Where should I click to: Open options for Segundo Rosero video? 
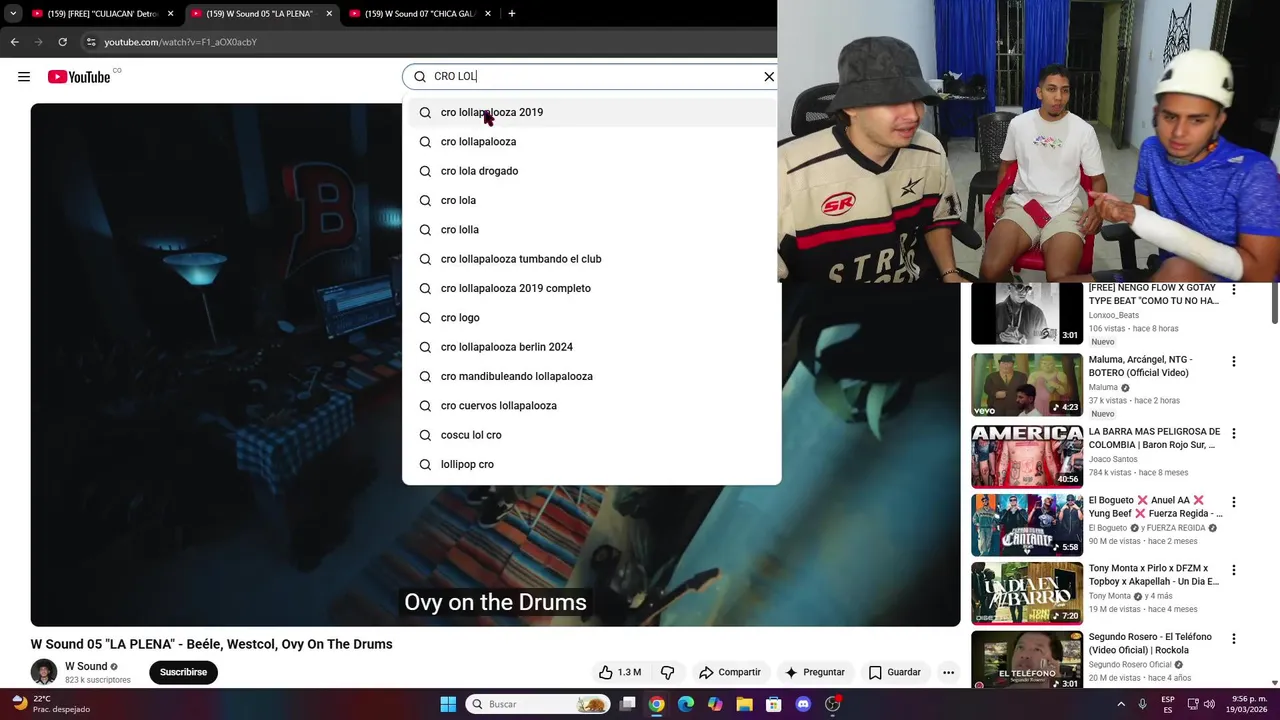[1234, 638]
